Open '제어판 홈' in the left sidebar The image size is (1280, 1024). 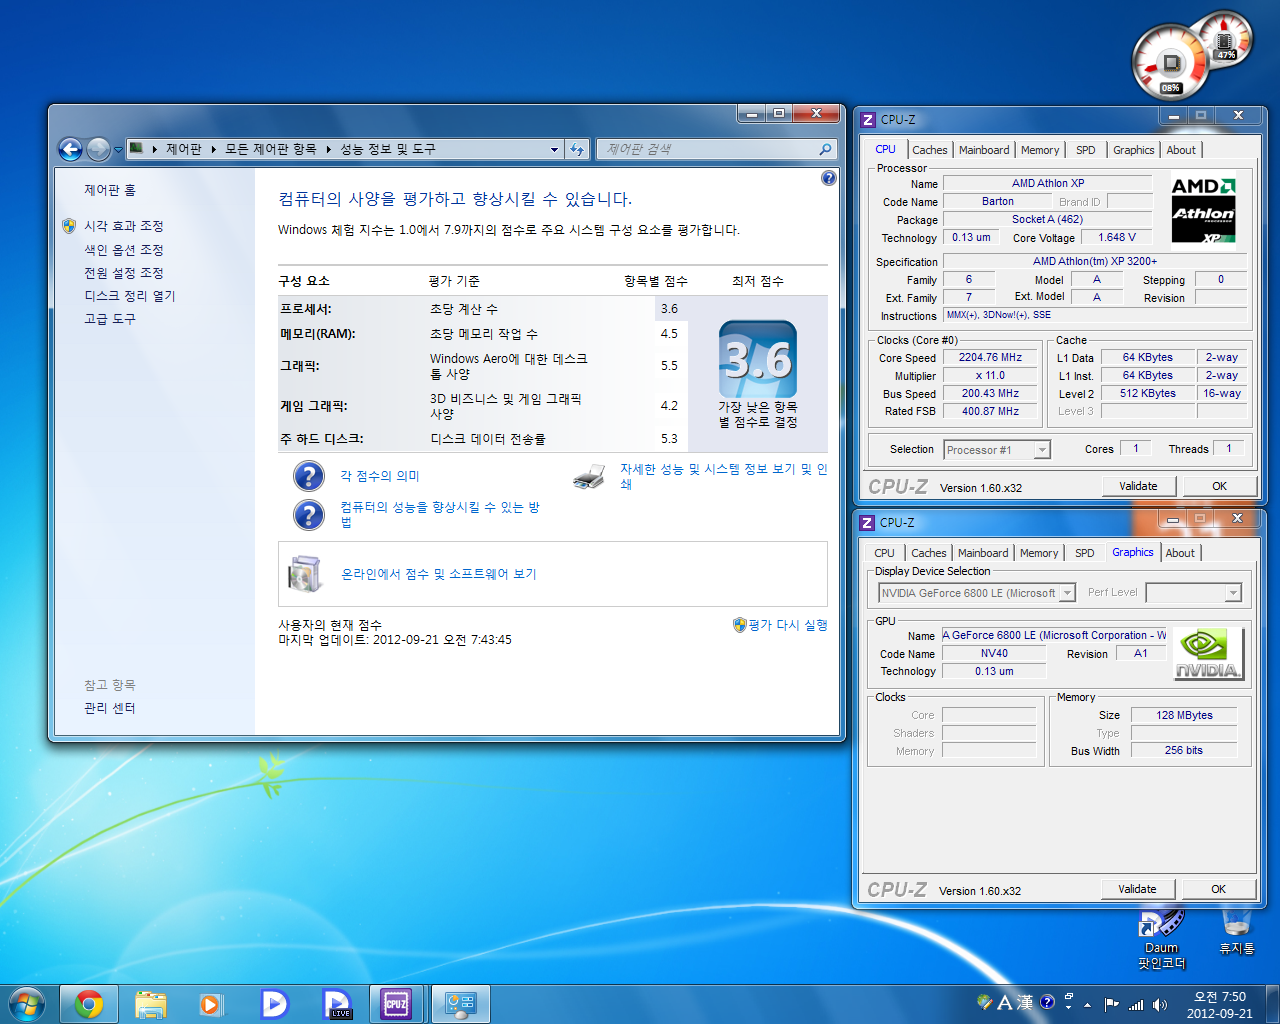click(110, 190)
